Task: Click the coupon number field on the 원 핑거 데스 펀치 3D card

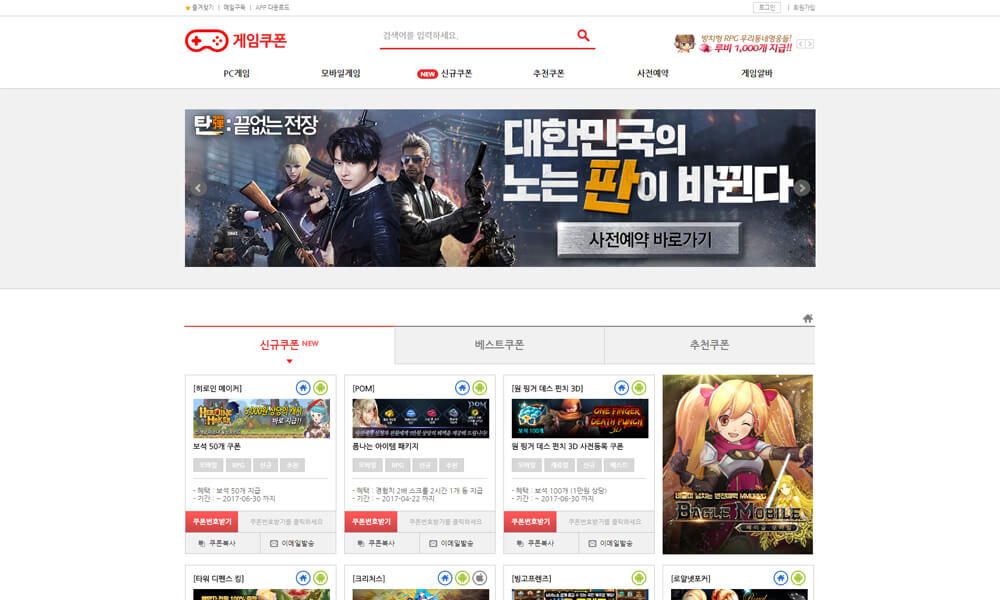Action: 605,522
